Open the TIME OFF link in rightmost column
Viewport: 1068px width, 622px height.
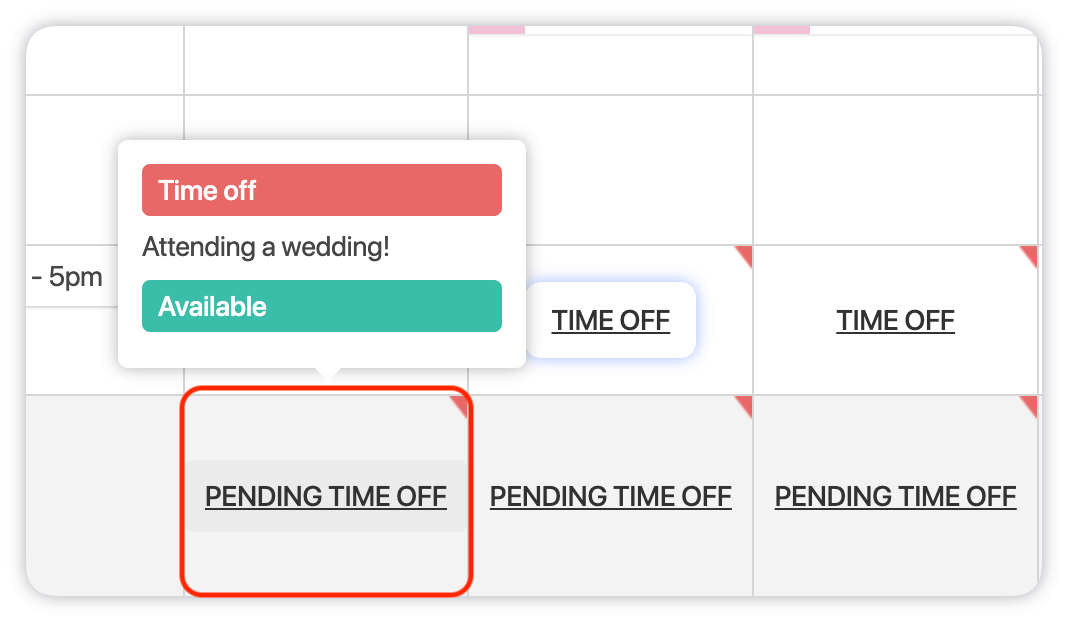pos(895,321)
